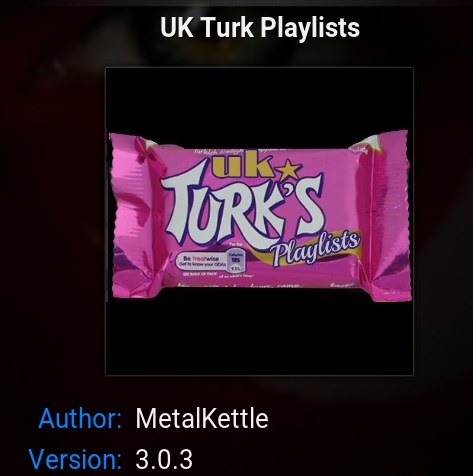
Task: Click the blue "Author:" label
Action: click(80, 419)
